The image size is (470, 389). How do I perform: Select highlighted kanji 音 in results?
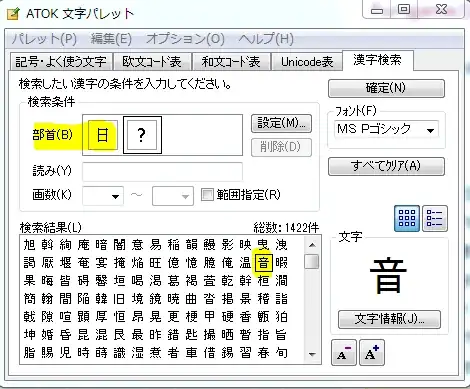[264, 263]
